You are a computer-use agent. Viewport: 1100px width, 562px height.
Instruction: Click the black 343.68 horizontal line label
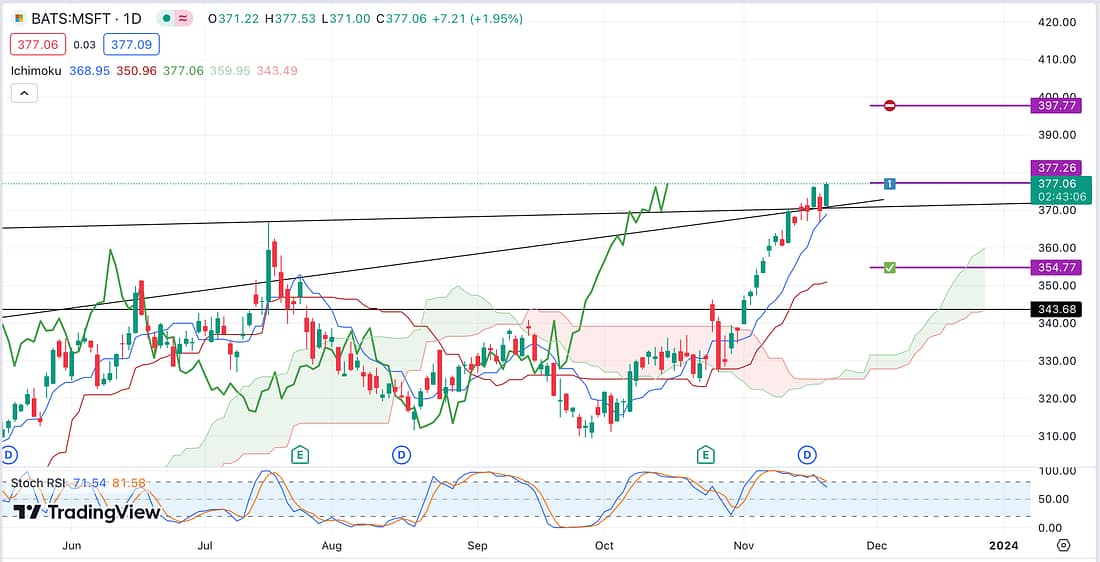[1053, 310]
